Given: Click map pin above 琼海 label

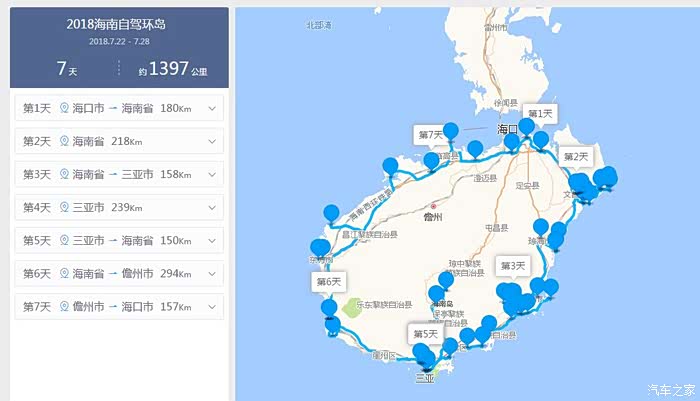Looking at the screenshot, I should click(x=541, y=228).
